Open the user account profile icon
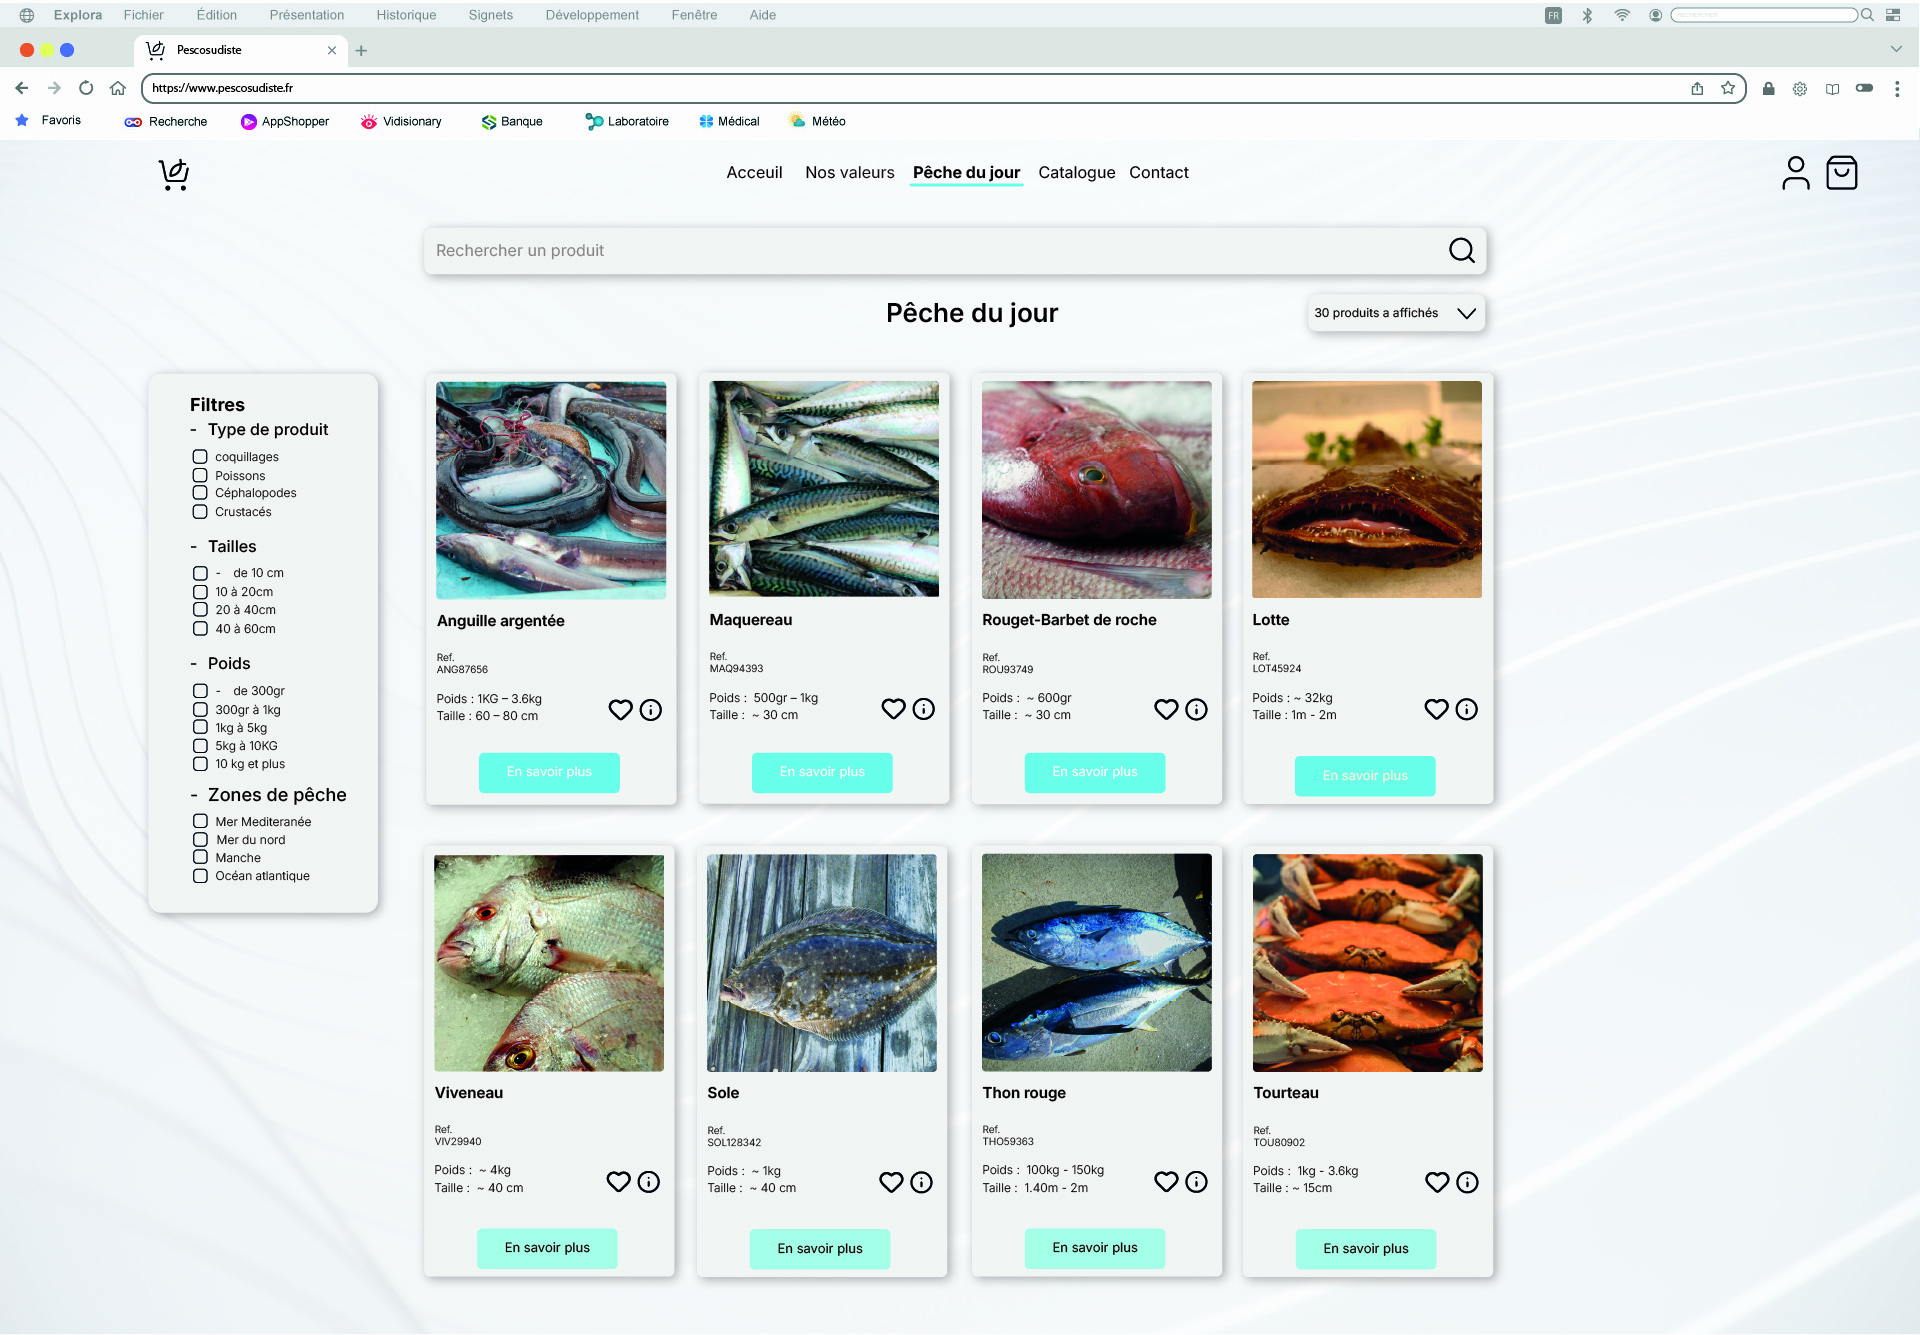 tap(1795, 173)
